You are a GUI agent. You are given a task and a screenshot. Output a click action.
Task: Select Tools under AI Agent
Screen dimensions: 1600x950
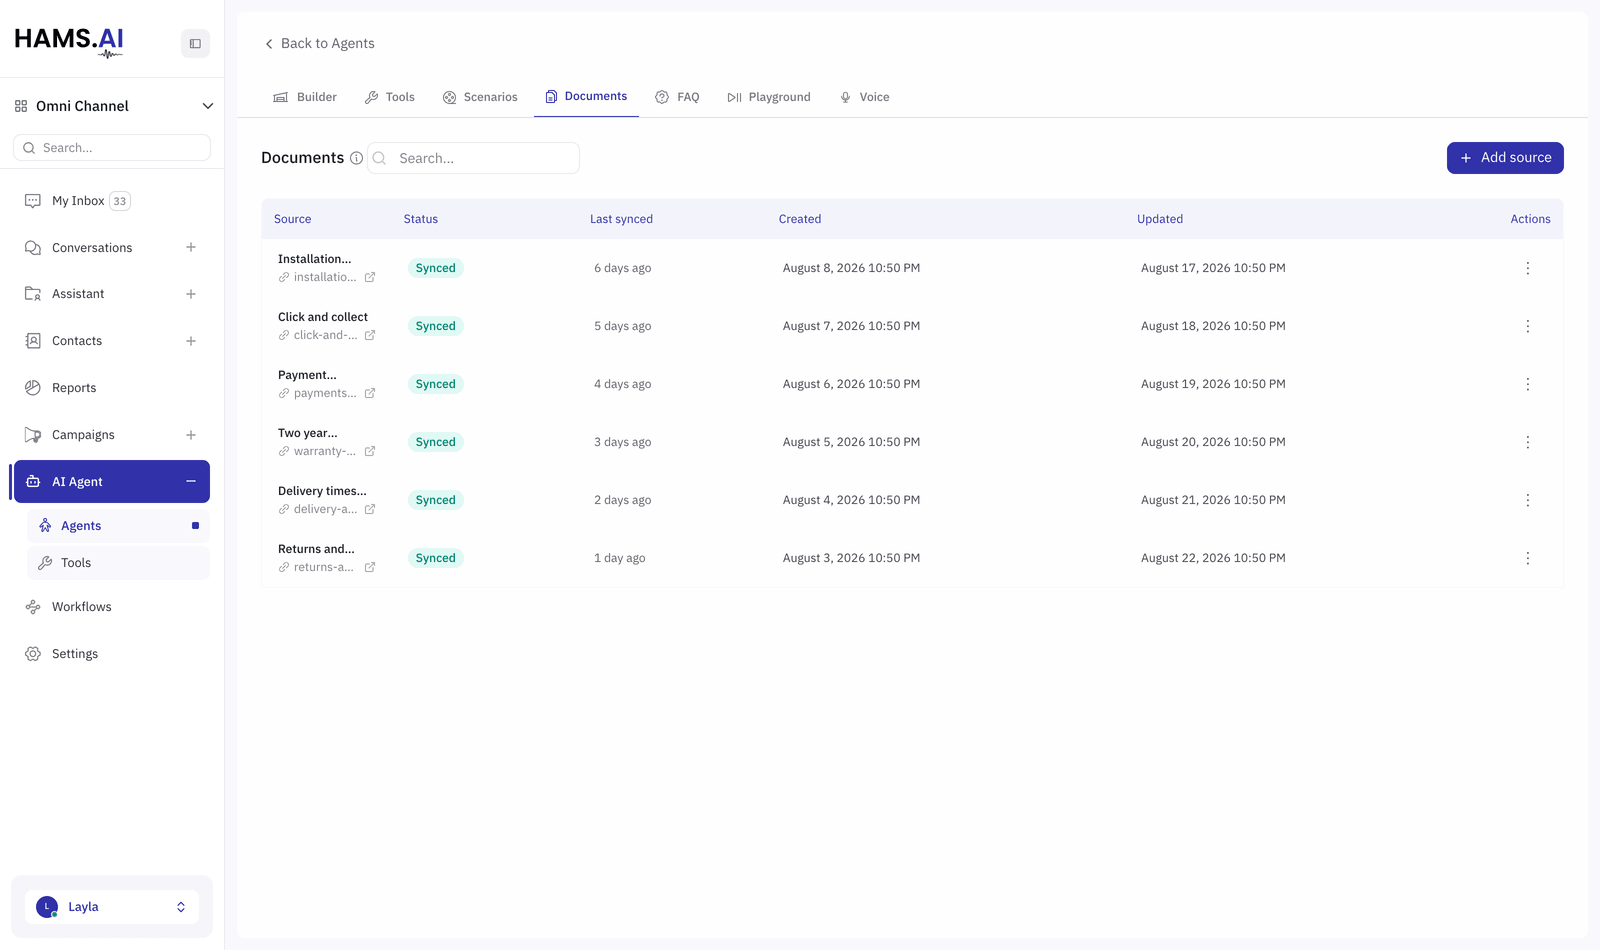[118, 563]
